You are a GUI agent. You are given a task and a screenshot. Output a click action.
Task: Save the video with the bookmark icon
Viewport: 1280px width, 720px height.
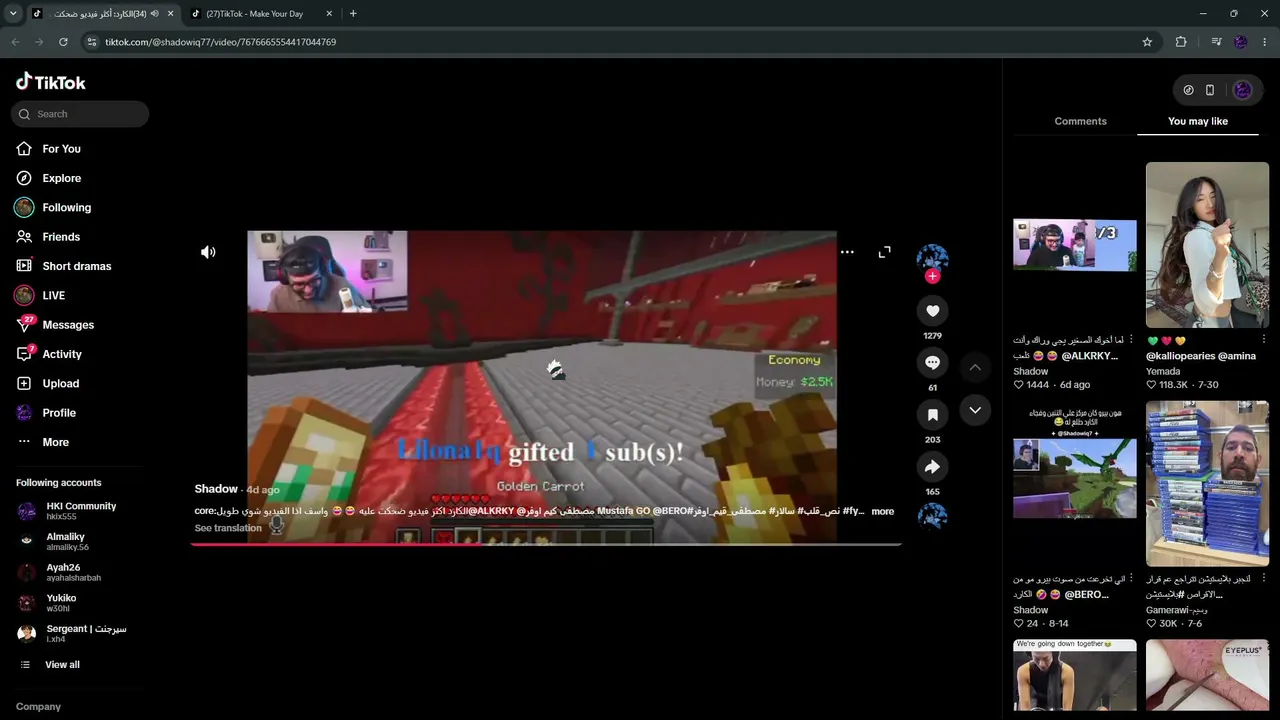click(932, 414)
